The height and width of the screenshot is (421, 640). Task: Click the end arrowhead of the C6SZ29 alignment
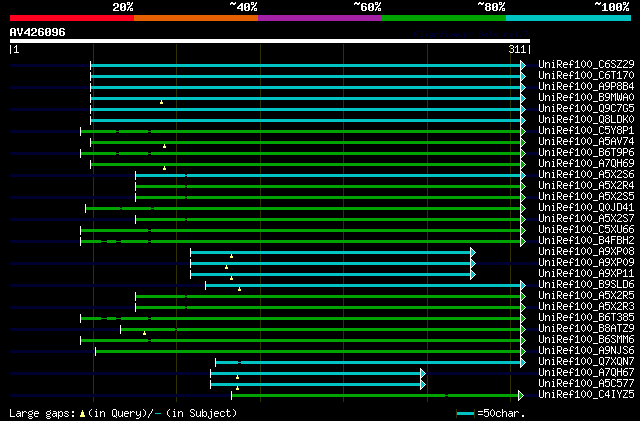click(523, 65)
